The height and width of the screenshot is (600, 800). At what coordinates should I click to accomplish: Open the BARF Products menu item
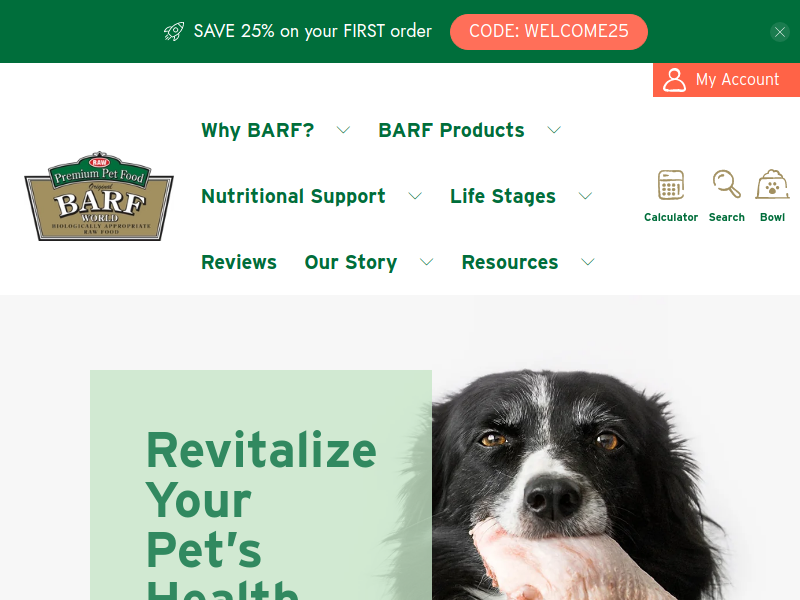451,130
